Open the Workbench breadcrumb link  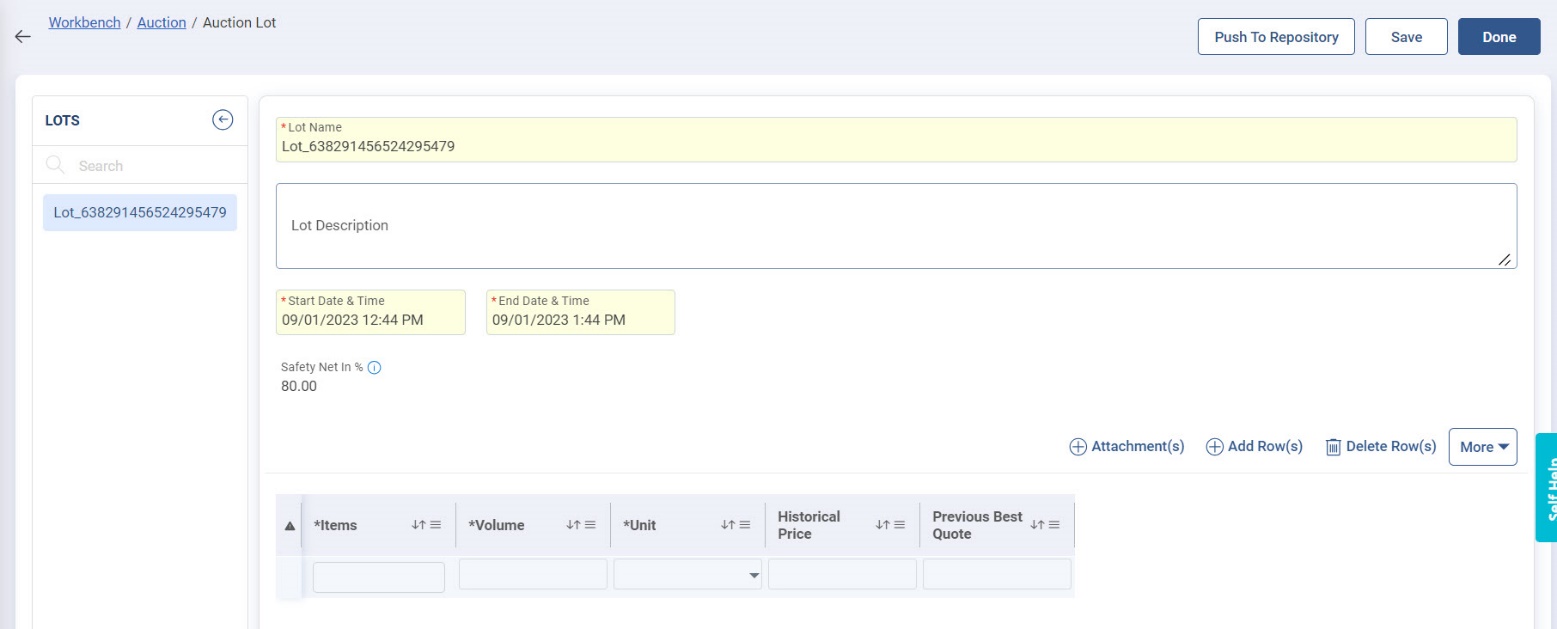pyautogui.click(x=84, y=22)
